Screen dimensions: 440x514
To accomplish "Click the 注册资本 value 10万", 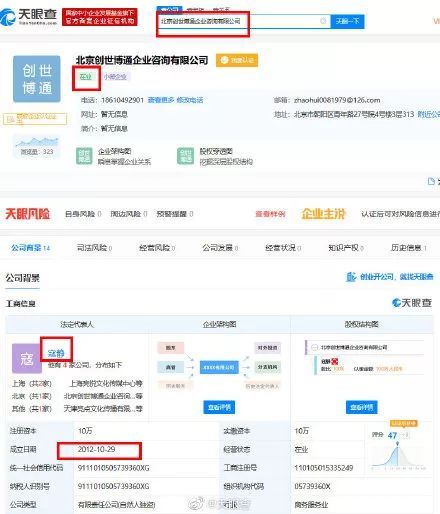I will pyautogui.click(x=85, y=431).
